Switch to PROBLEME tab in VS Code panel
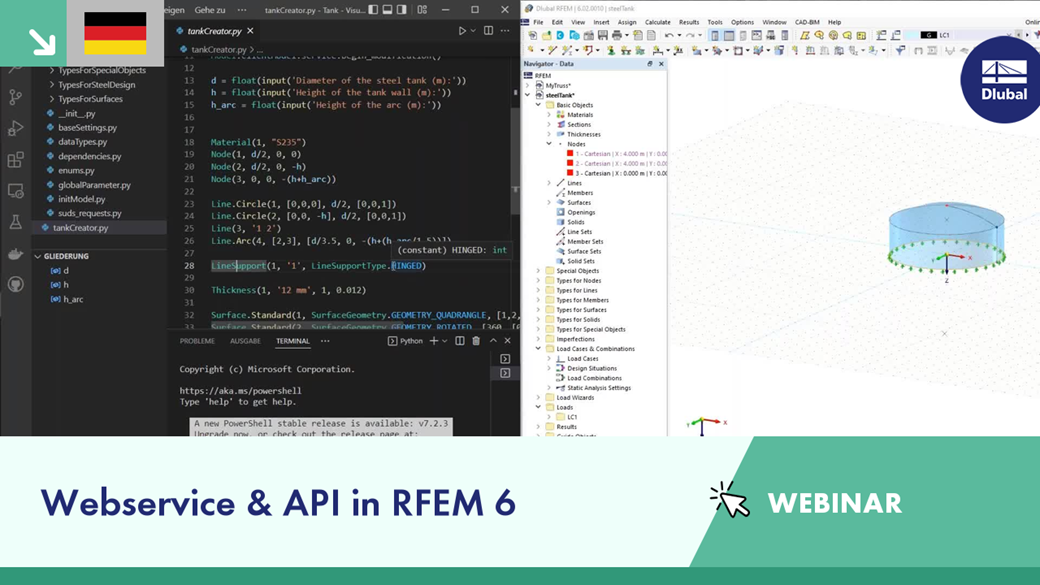1040x585 pixels. pos(197,341)
